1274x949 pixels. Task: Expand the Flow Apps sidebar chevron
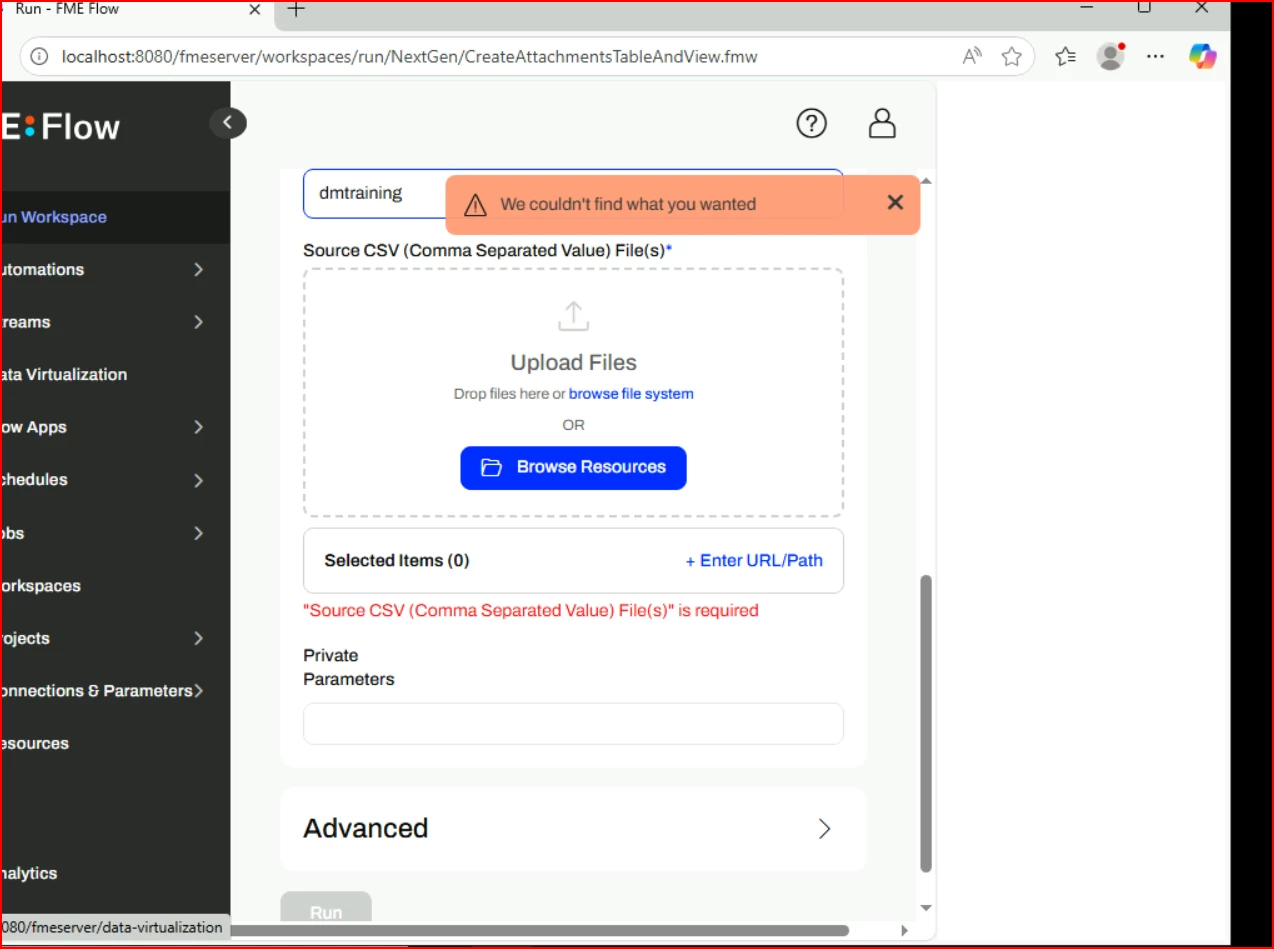(x=198, y=427)
